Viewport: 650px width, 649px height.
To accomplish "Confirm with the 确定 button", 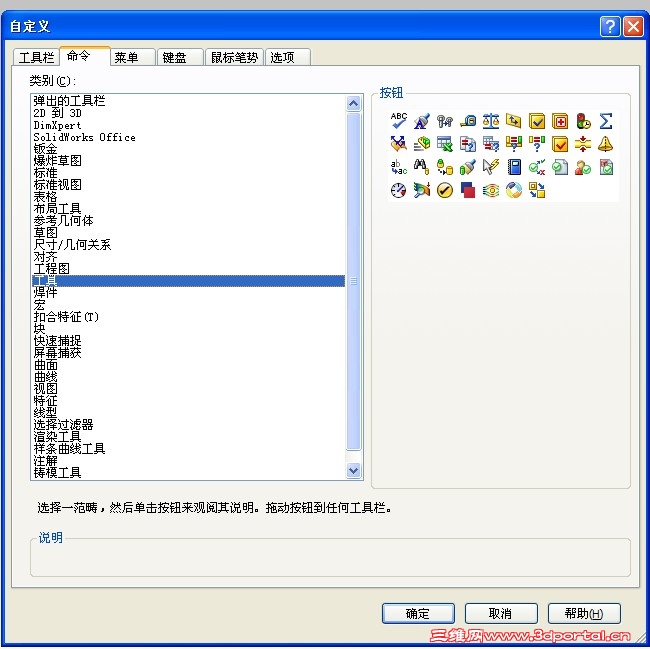I will (418, 613).
